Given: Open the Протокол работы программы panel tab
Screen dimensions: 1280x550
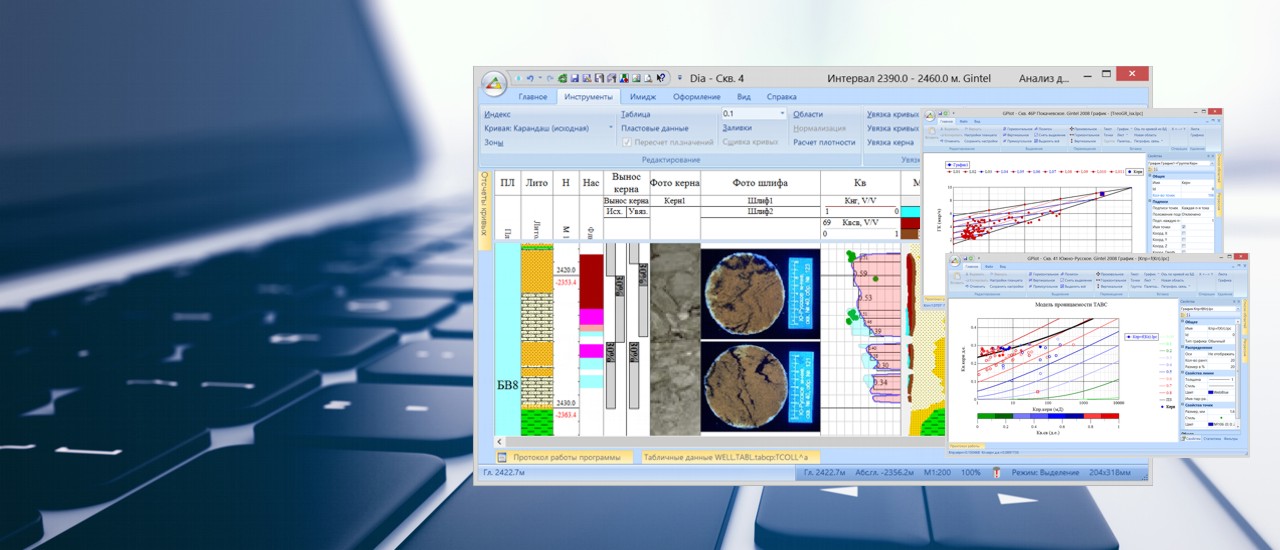Looking at the screenshot, I should point(566,457).
